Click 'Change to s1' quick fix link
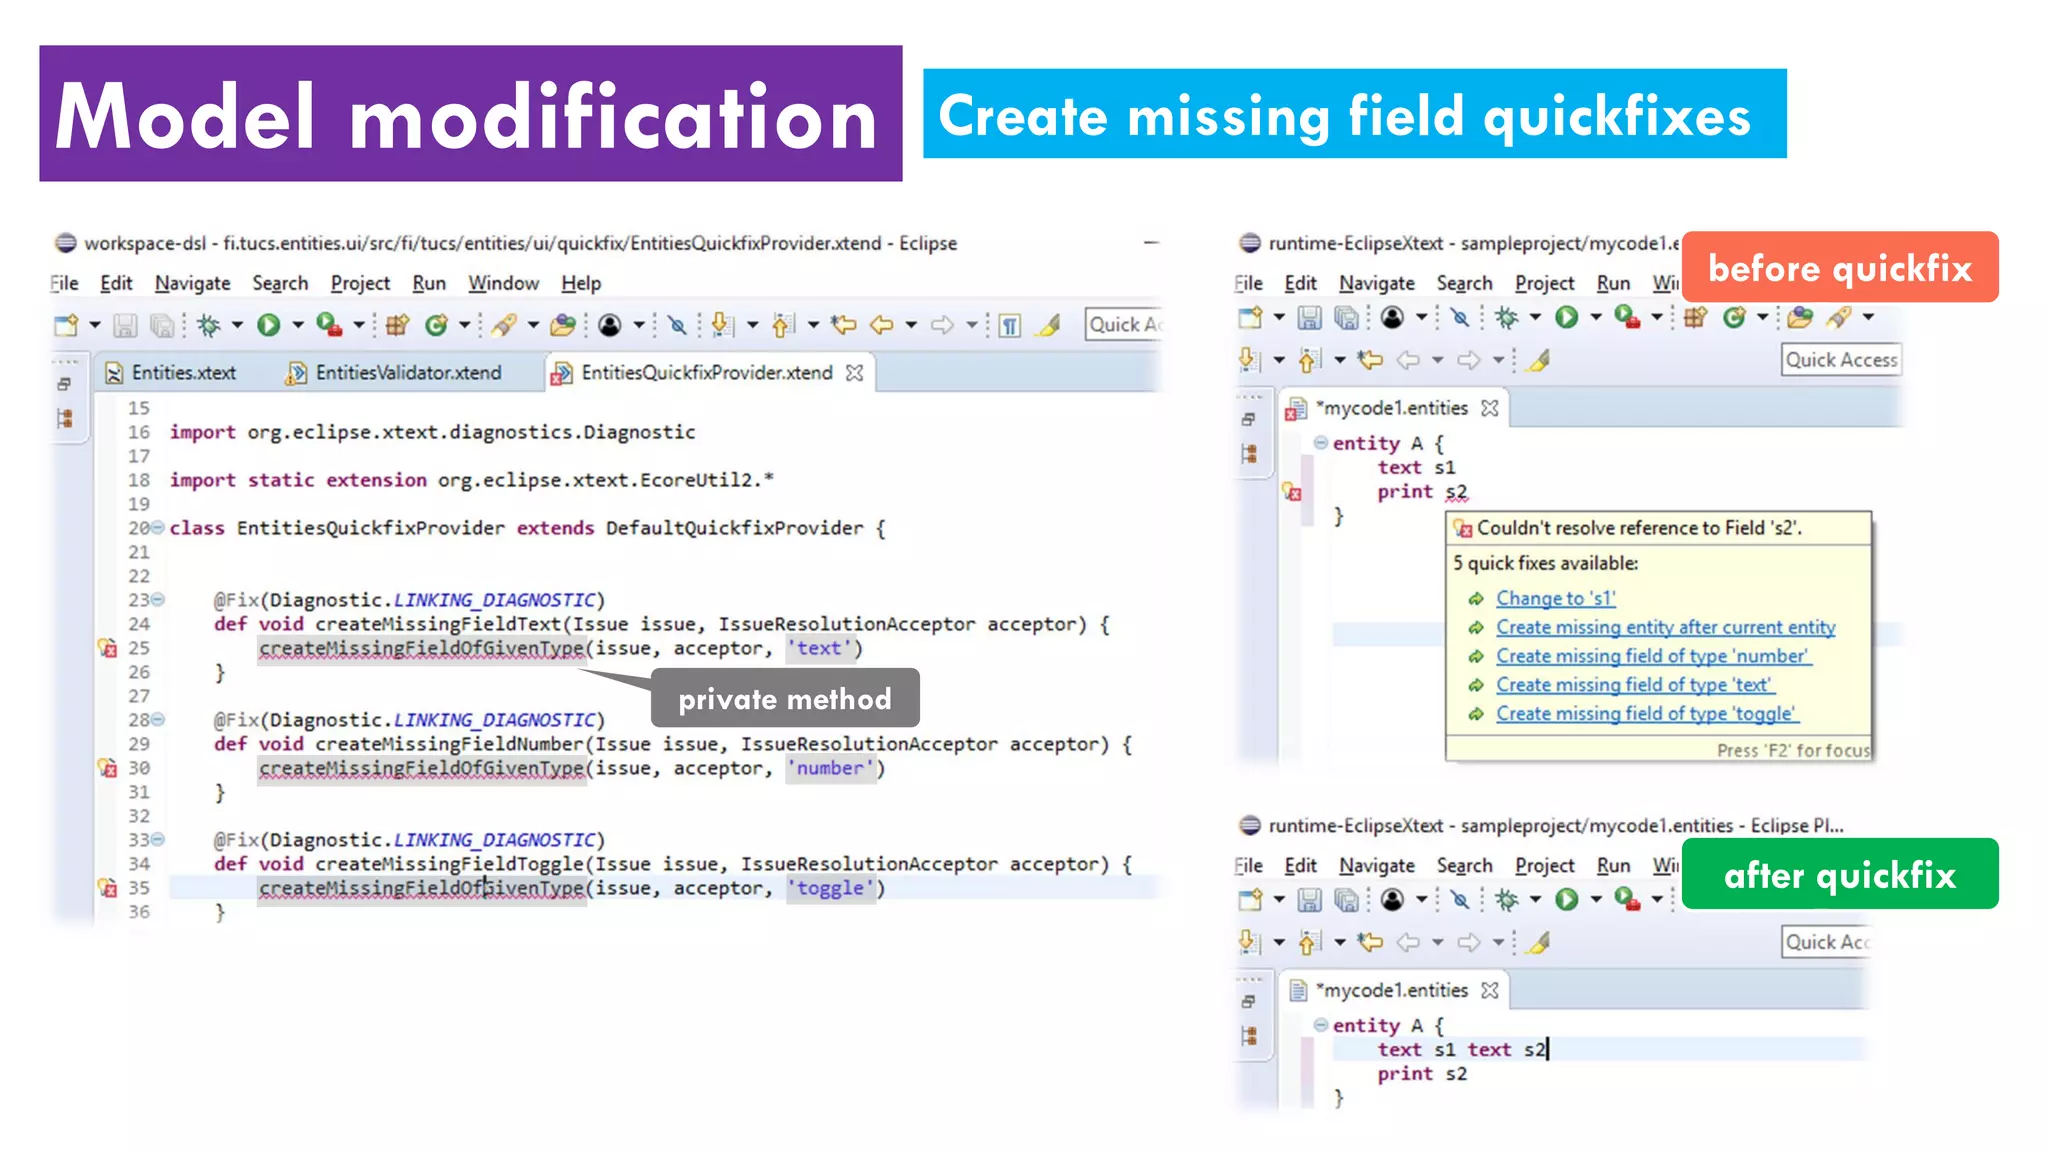Screen dimensions: 2048x1152 point(1556,598)
